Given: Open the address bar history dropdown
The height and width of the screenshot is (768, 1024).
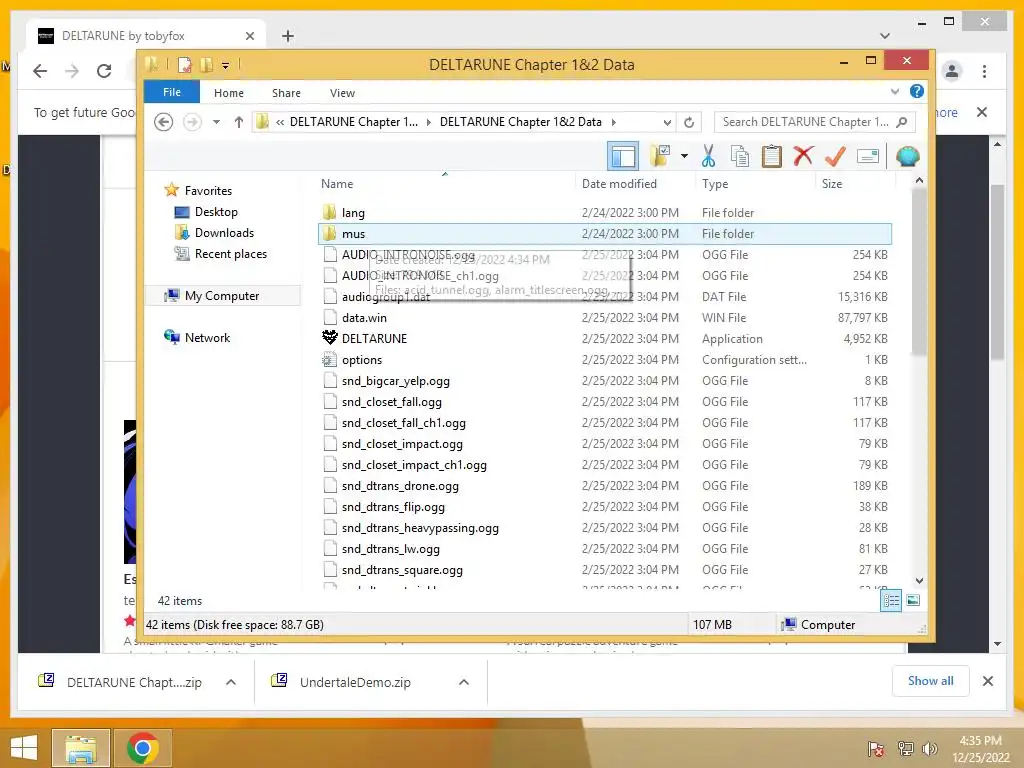Looking at the screenshot, I should point(667,122).
